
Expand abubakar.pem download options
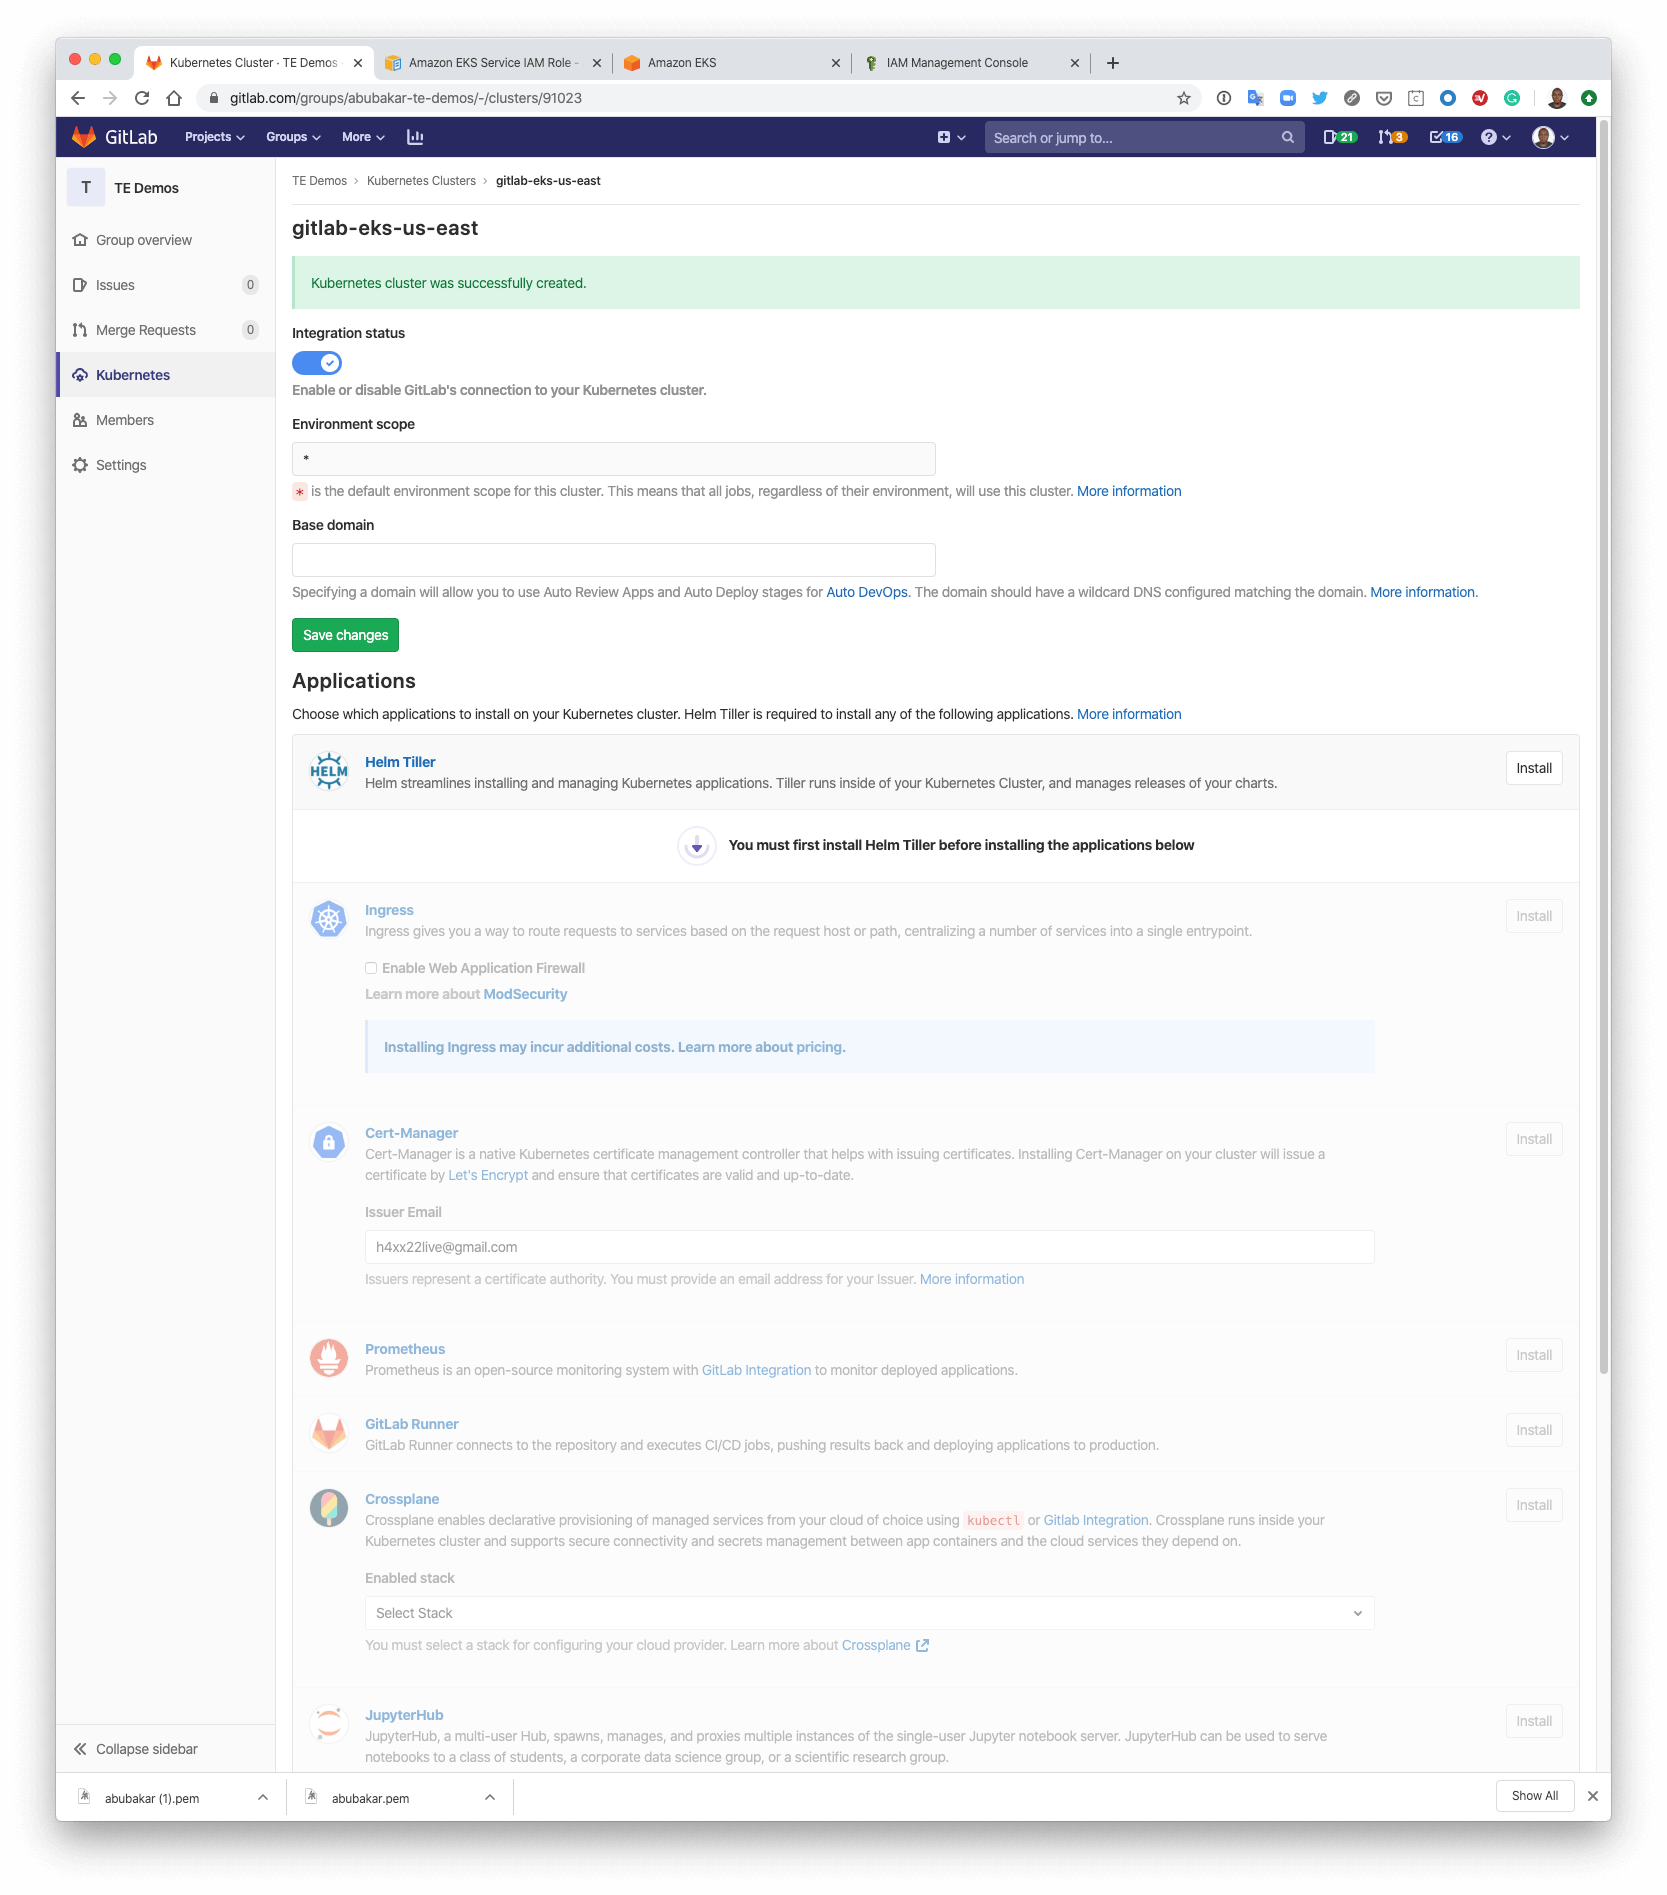coord(489,1797)
